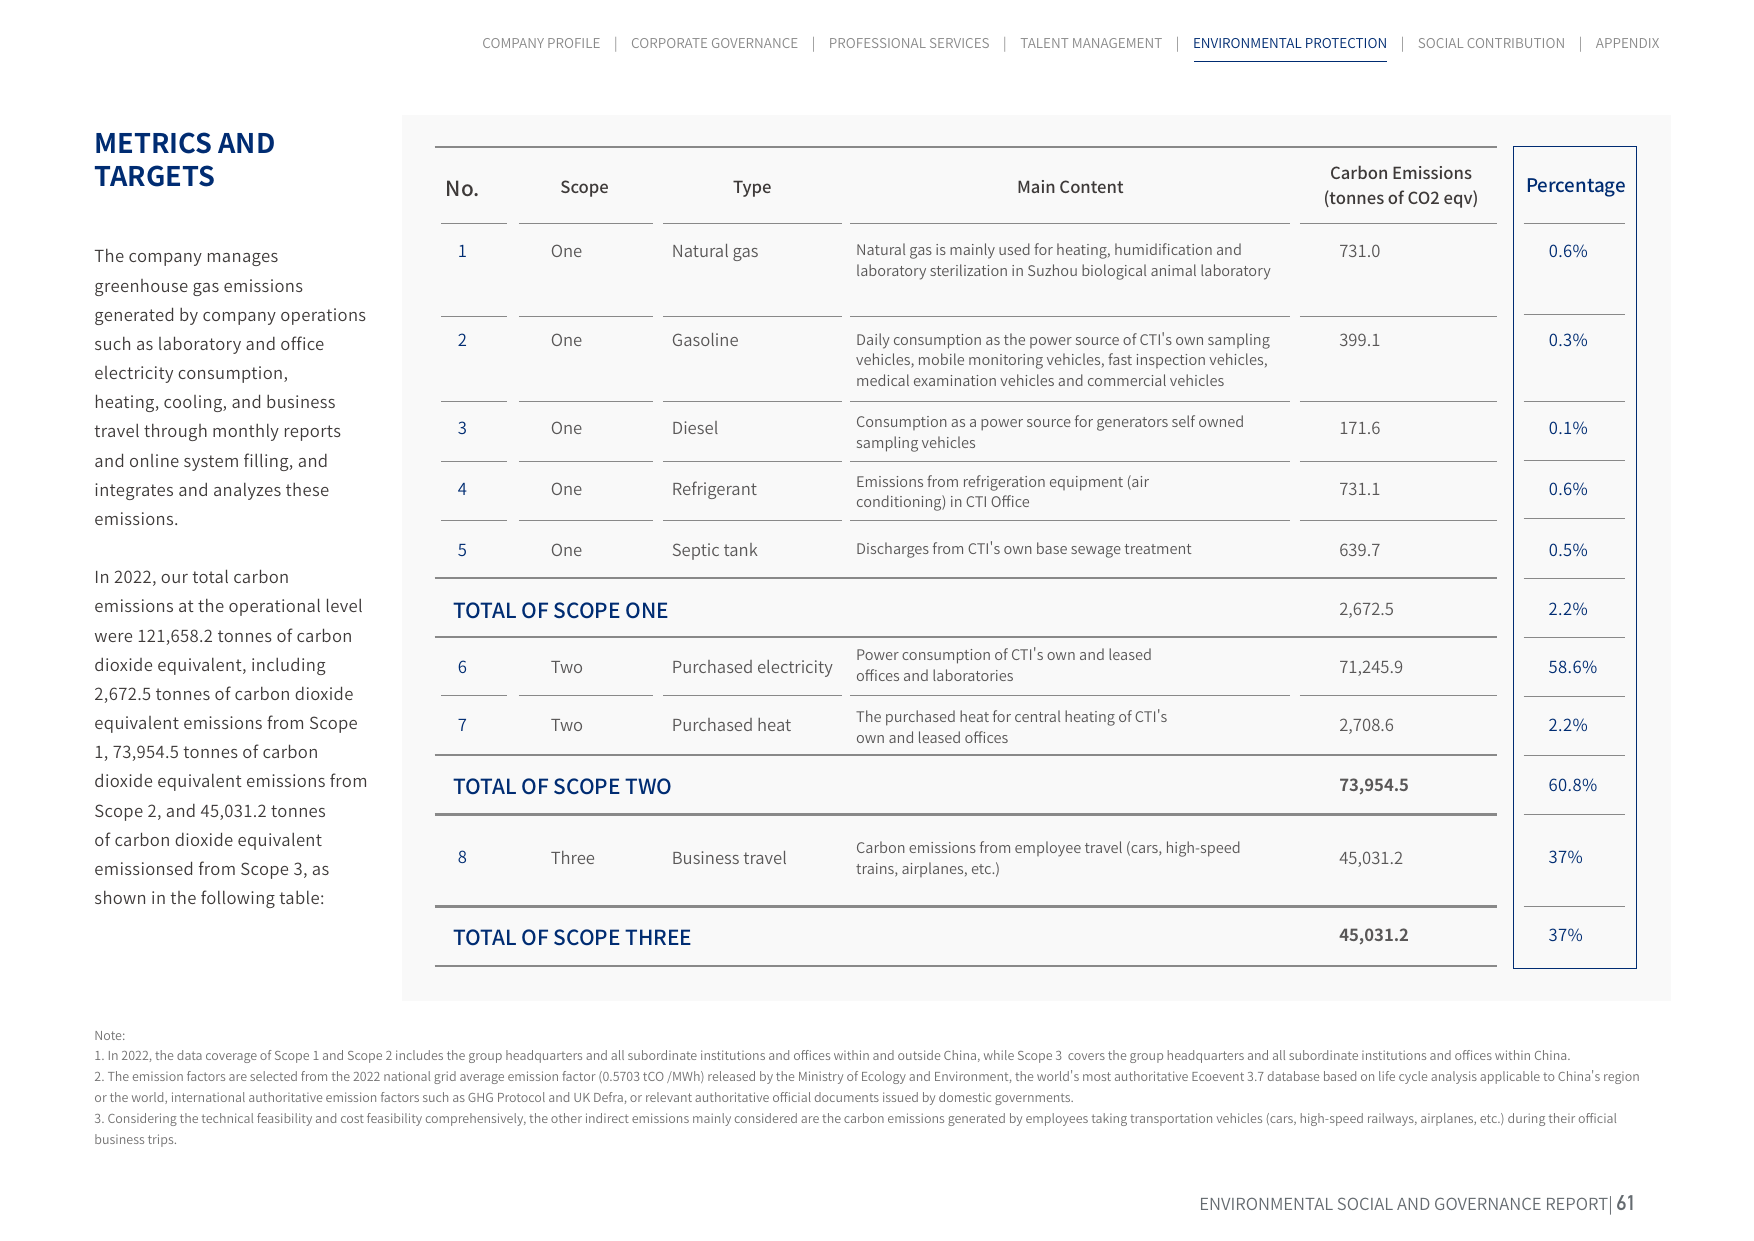Click the 60.8% percentage value
The width and height of the screenshot is (1754, 1241).
pos(1572,785)
